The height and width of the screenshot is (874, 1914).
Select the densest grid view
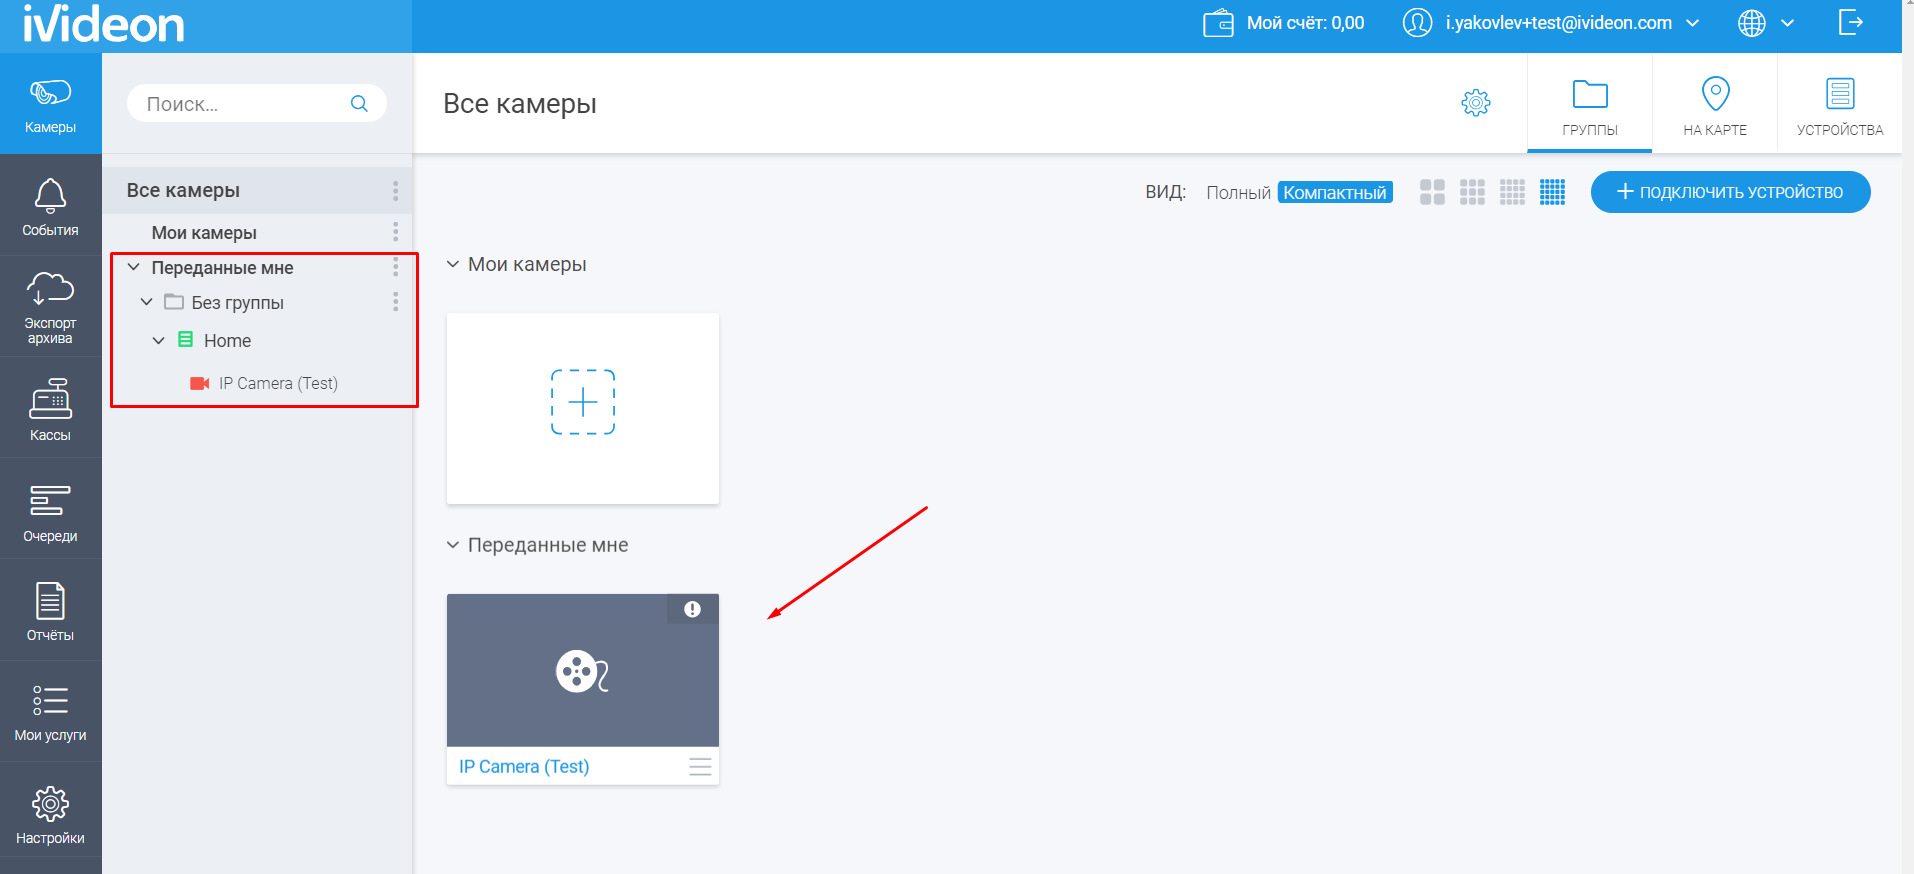1552,192
